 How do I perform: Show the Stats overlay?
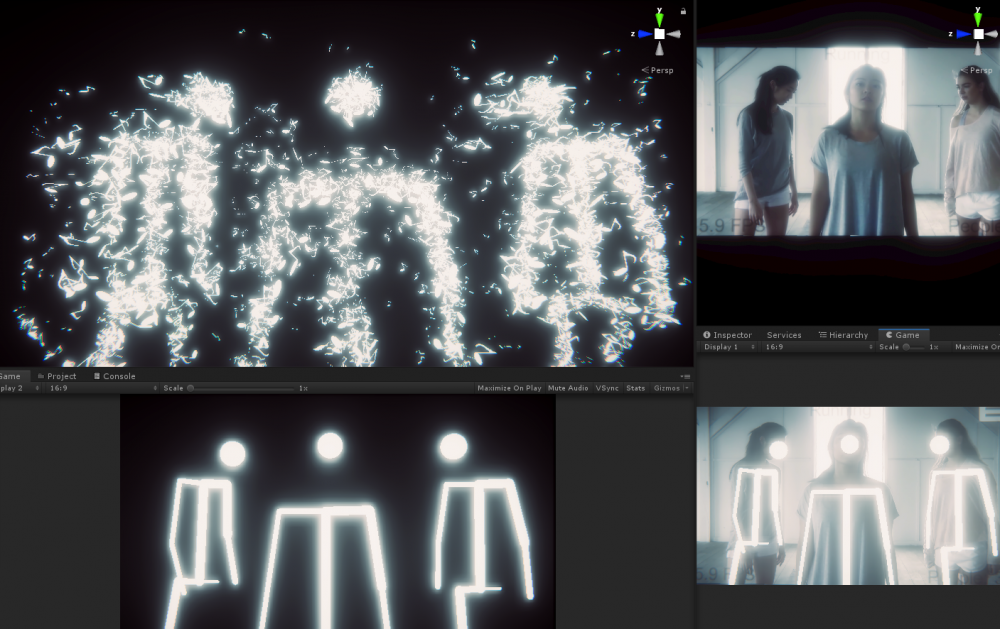[x=636, y=388]
